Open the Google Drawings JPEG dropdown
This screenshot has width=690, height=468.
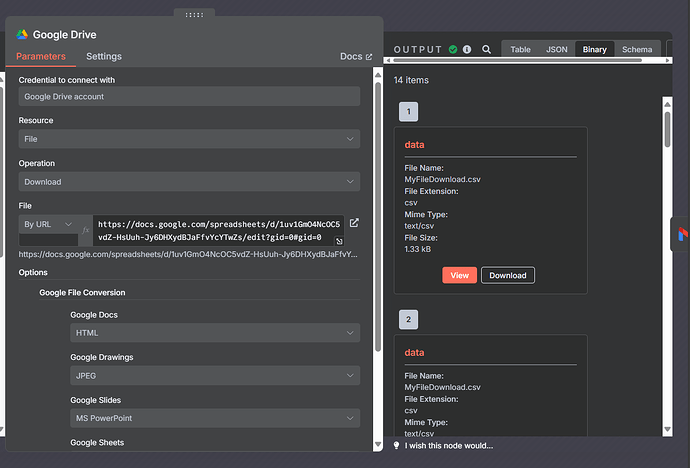(x=215, y=376)
